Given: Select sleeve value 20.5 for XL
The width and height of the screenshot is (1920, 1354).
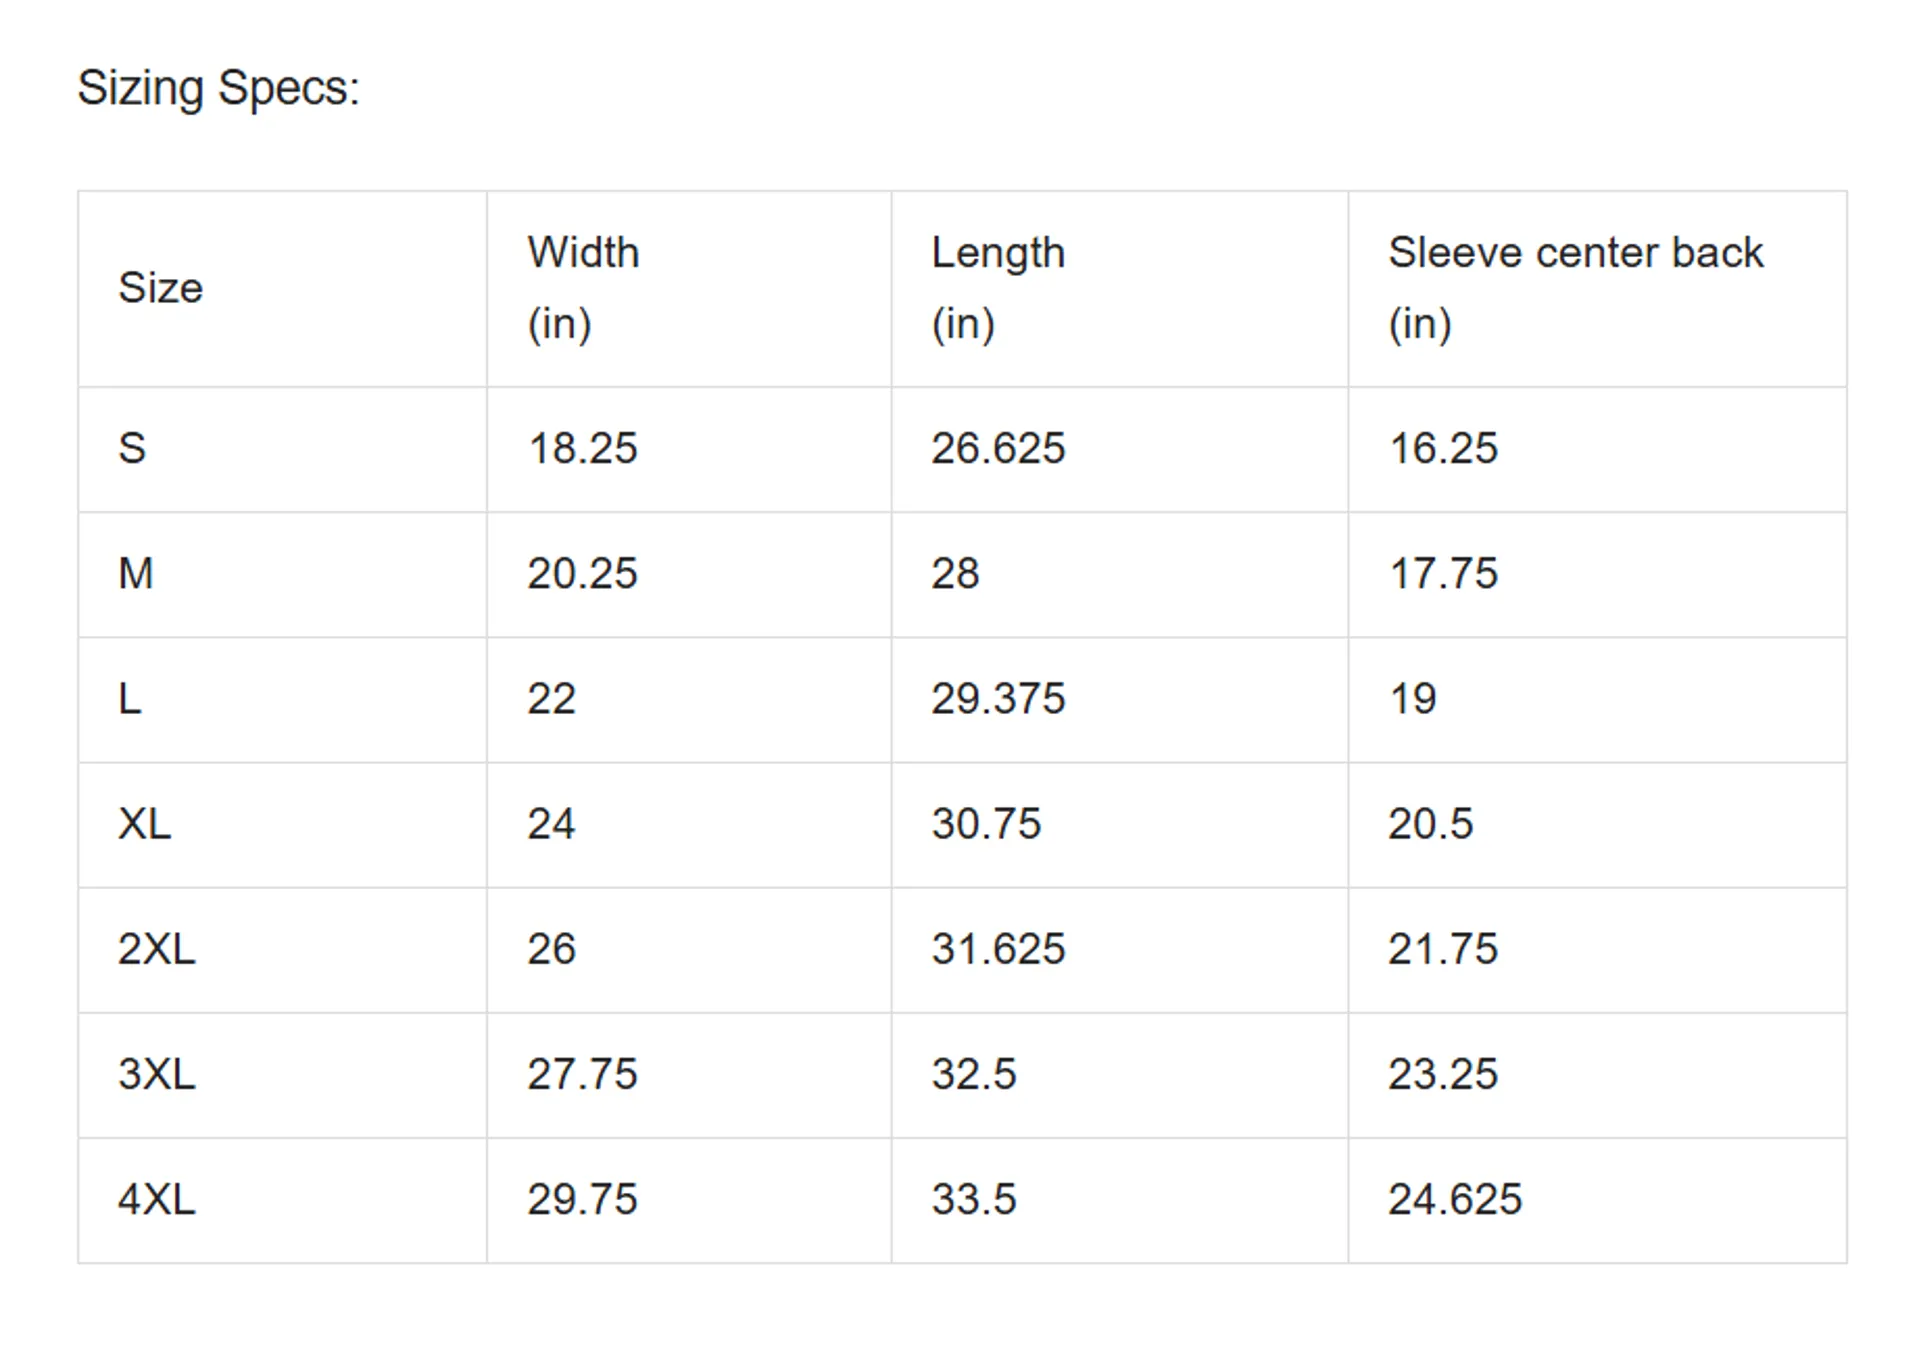Looking at the screenshot, I should 1430,824.
